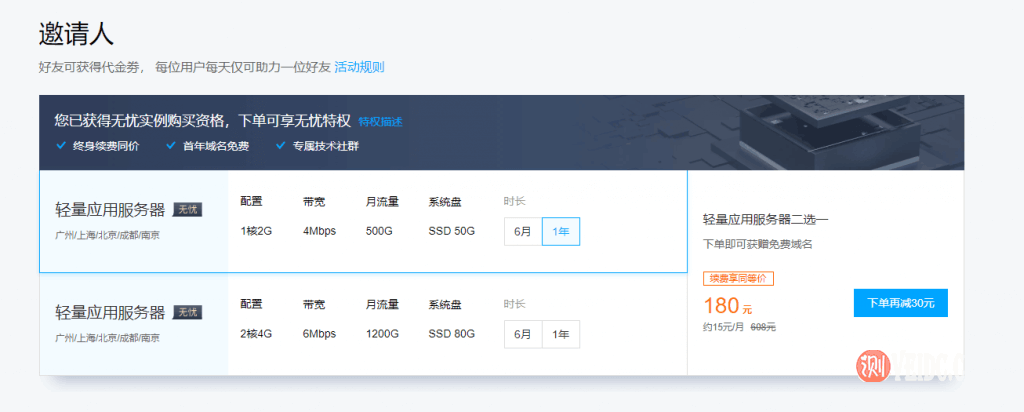Click the region list under the 1核2G plan

pos(108,235)
